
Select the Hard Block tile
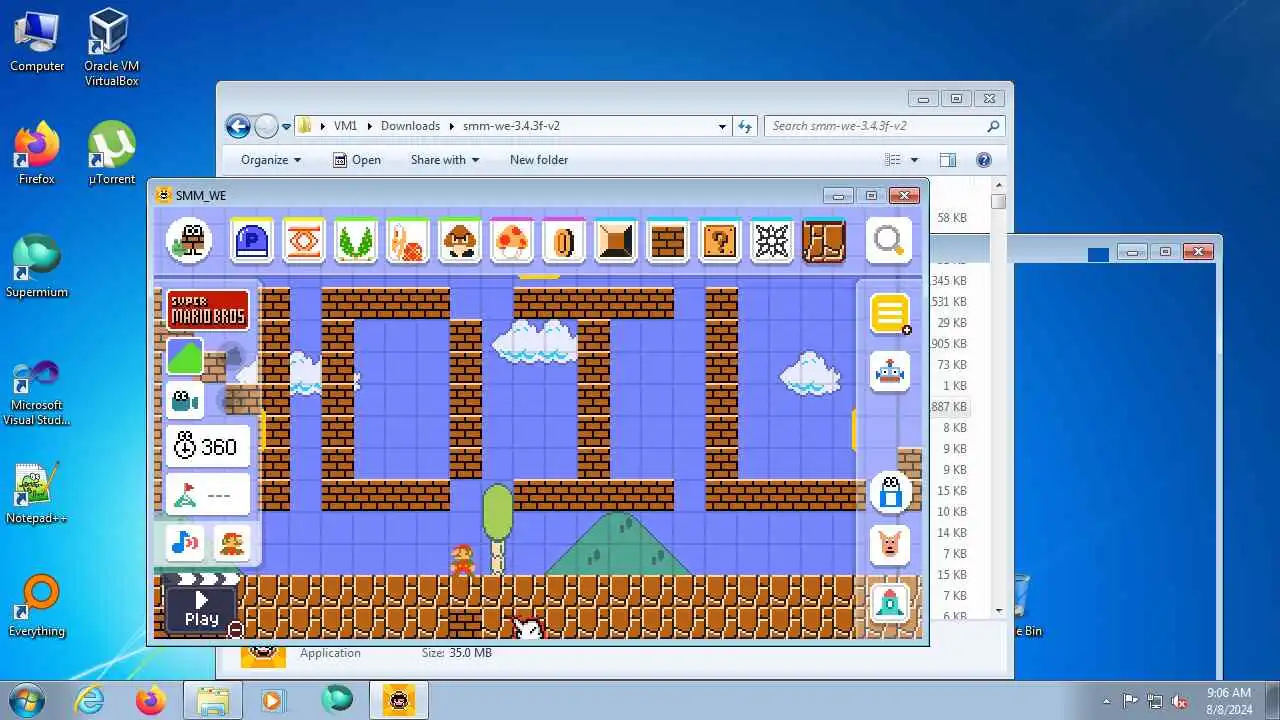tap(616, 241)
